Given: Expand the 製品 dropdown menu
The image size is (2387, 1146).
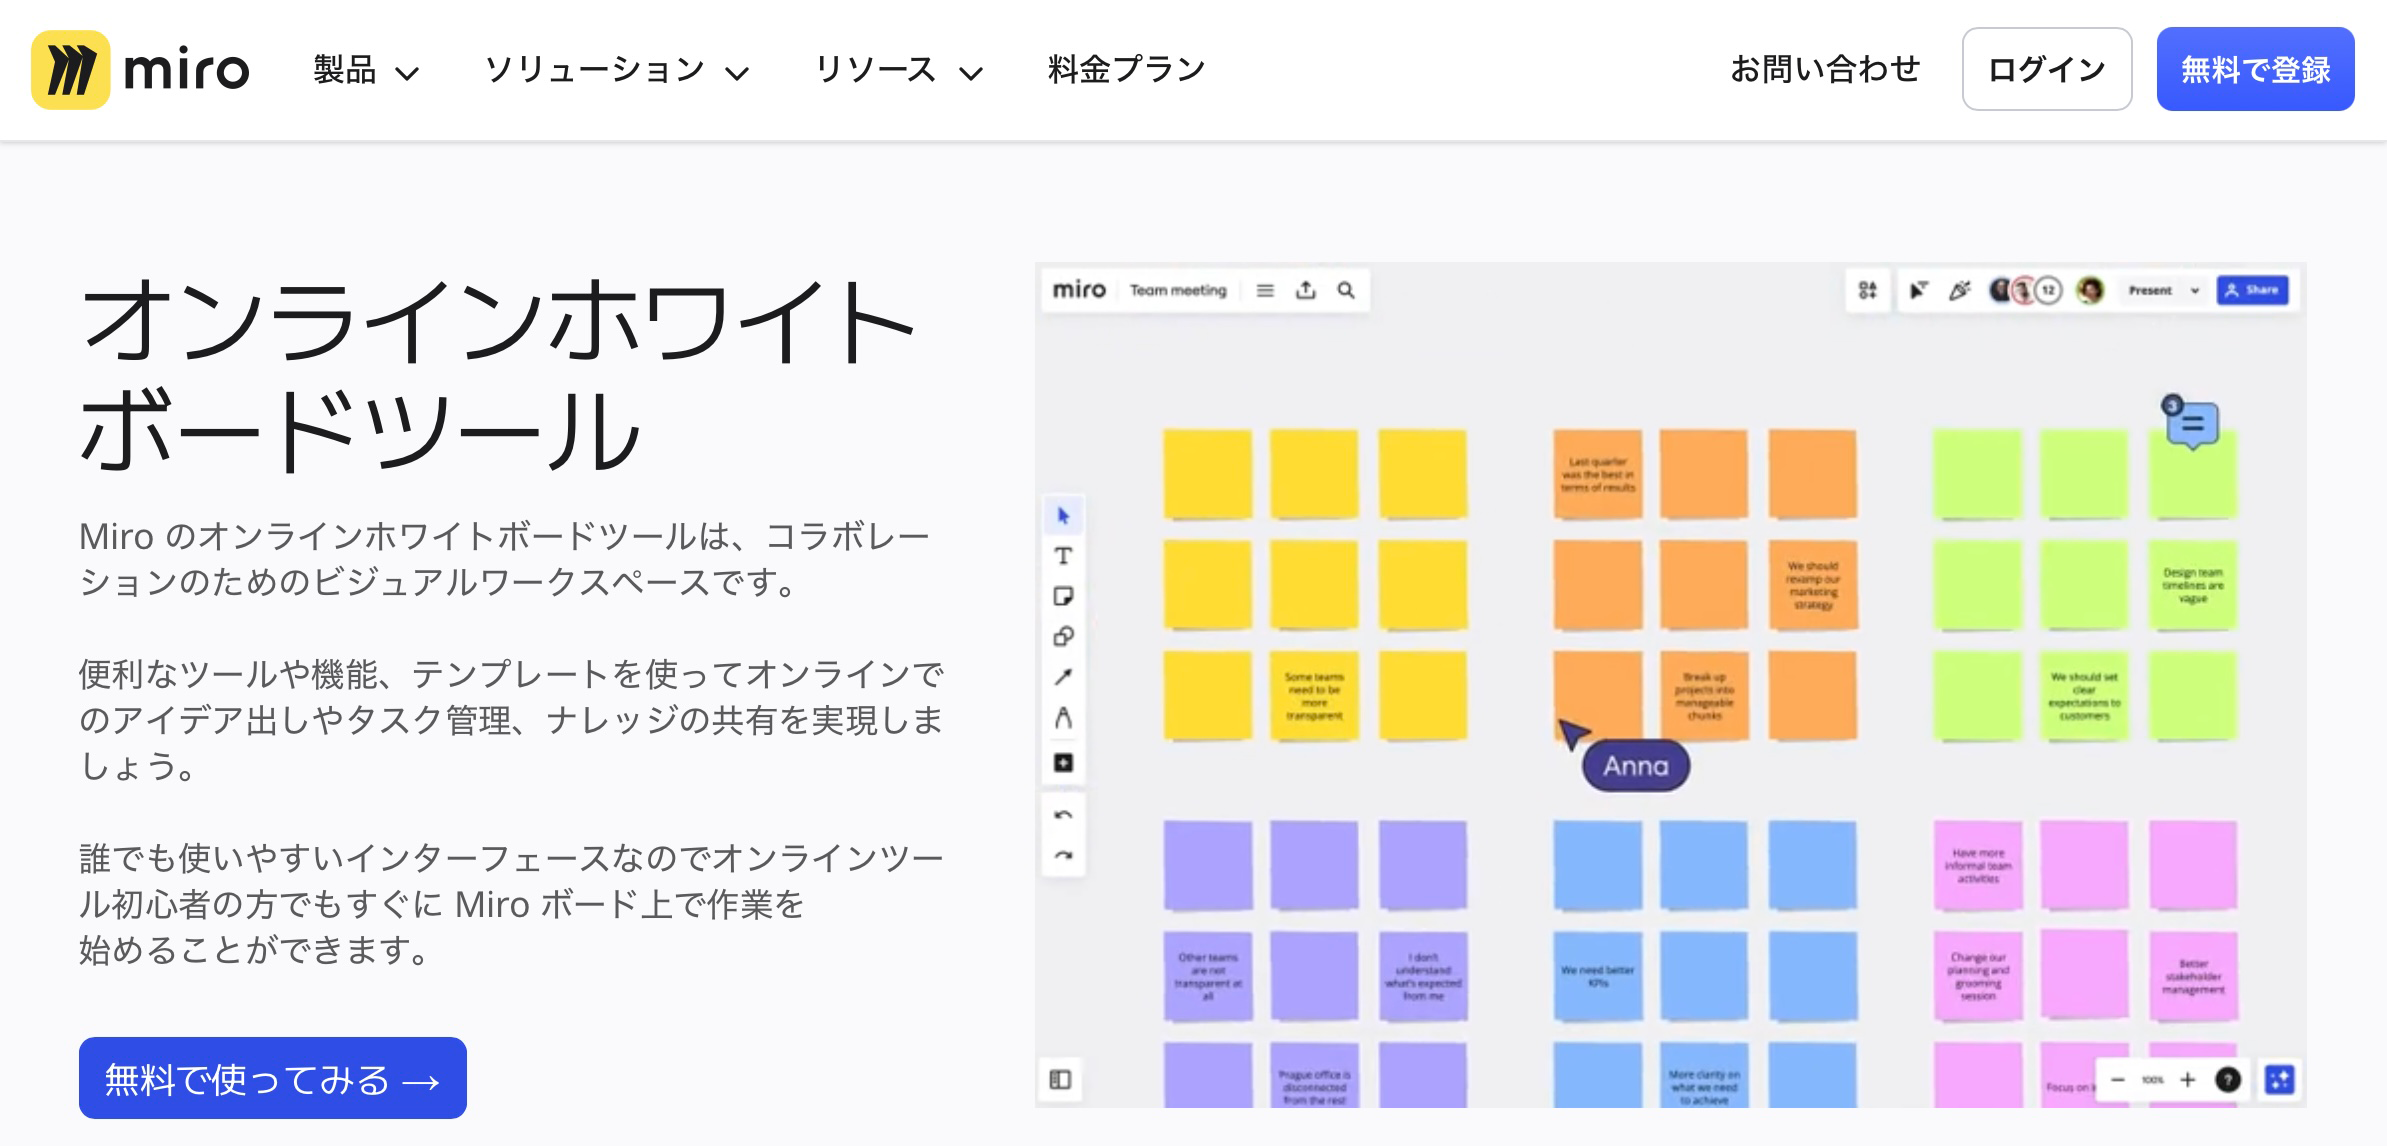Looking at the screenshot, I should (366, 70).
